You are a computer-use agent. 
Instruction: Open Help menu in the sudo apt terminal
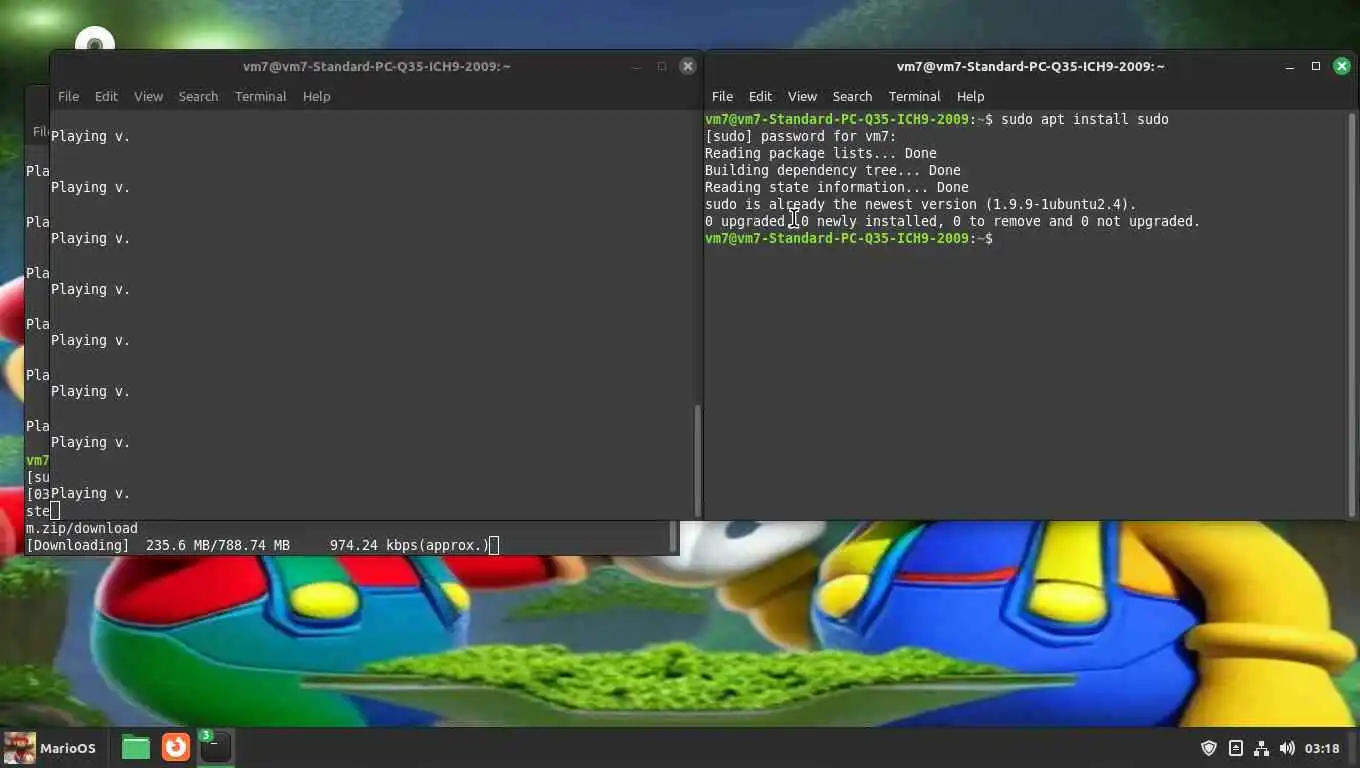pyautogui.click(x=970, y=96)
